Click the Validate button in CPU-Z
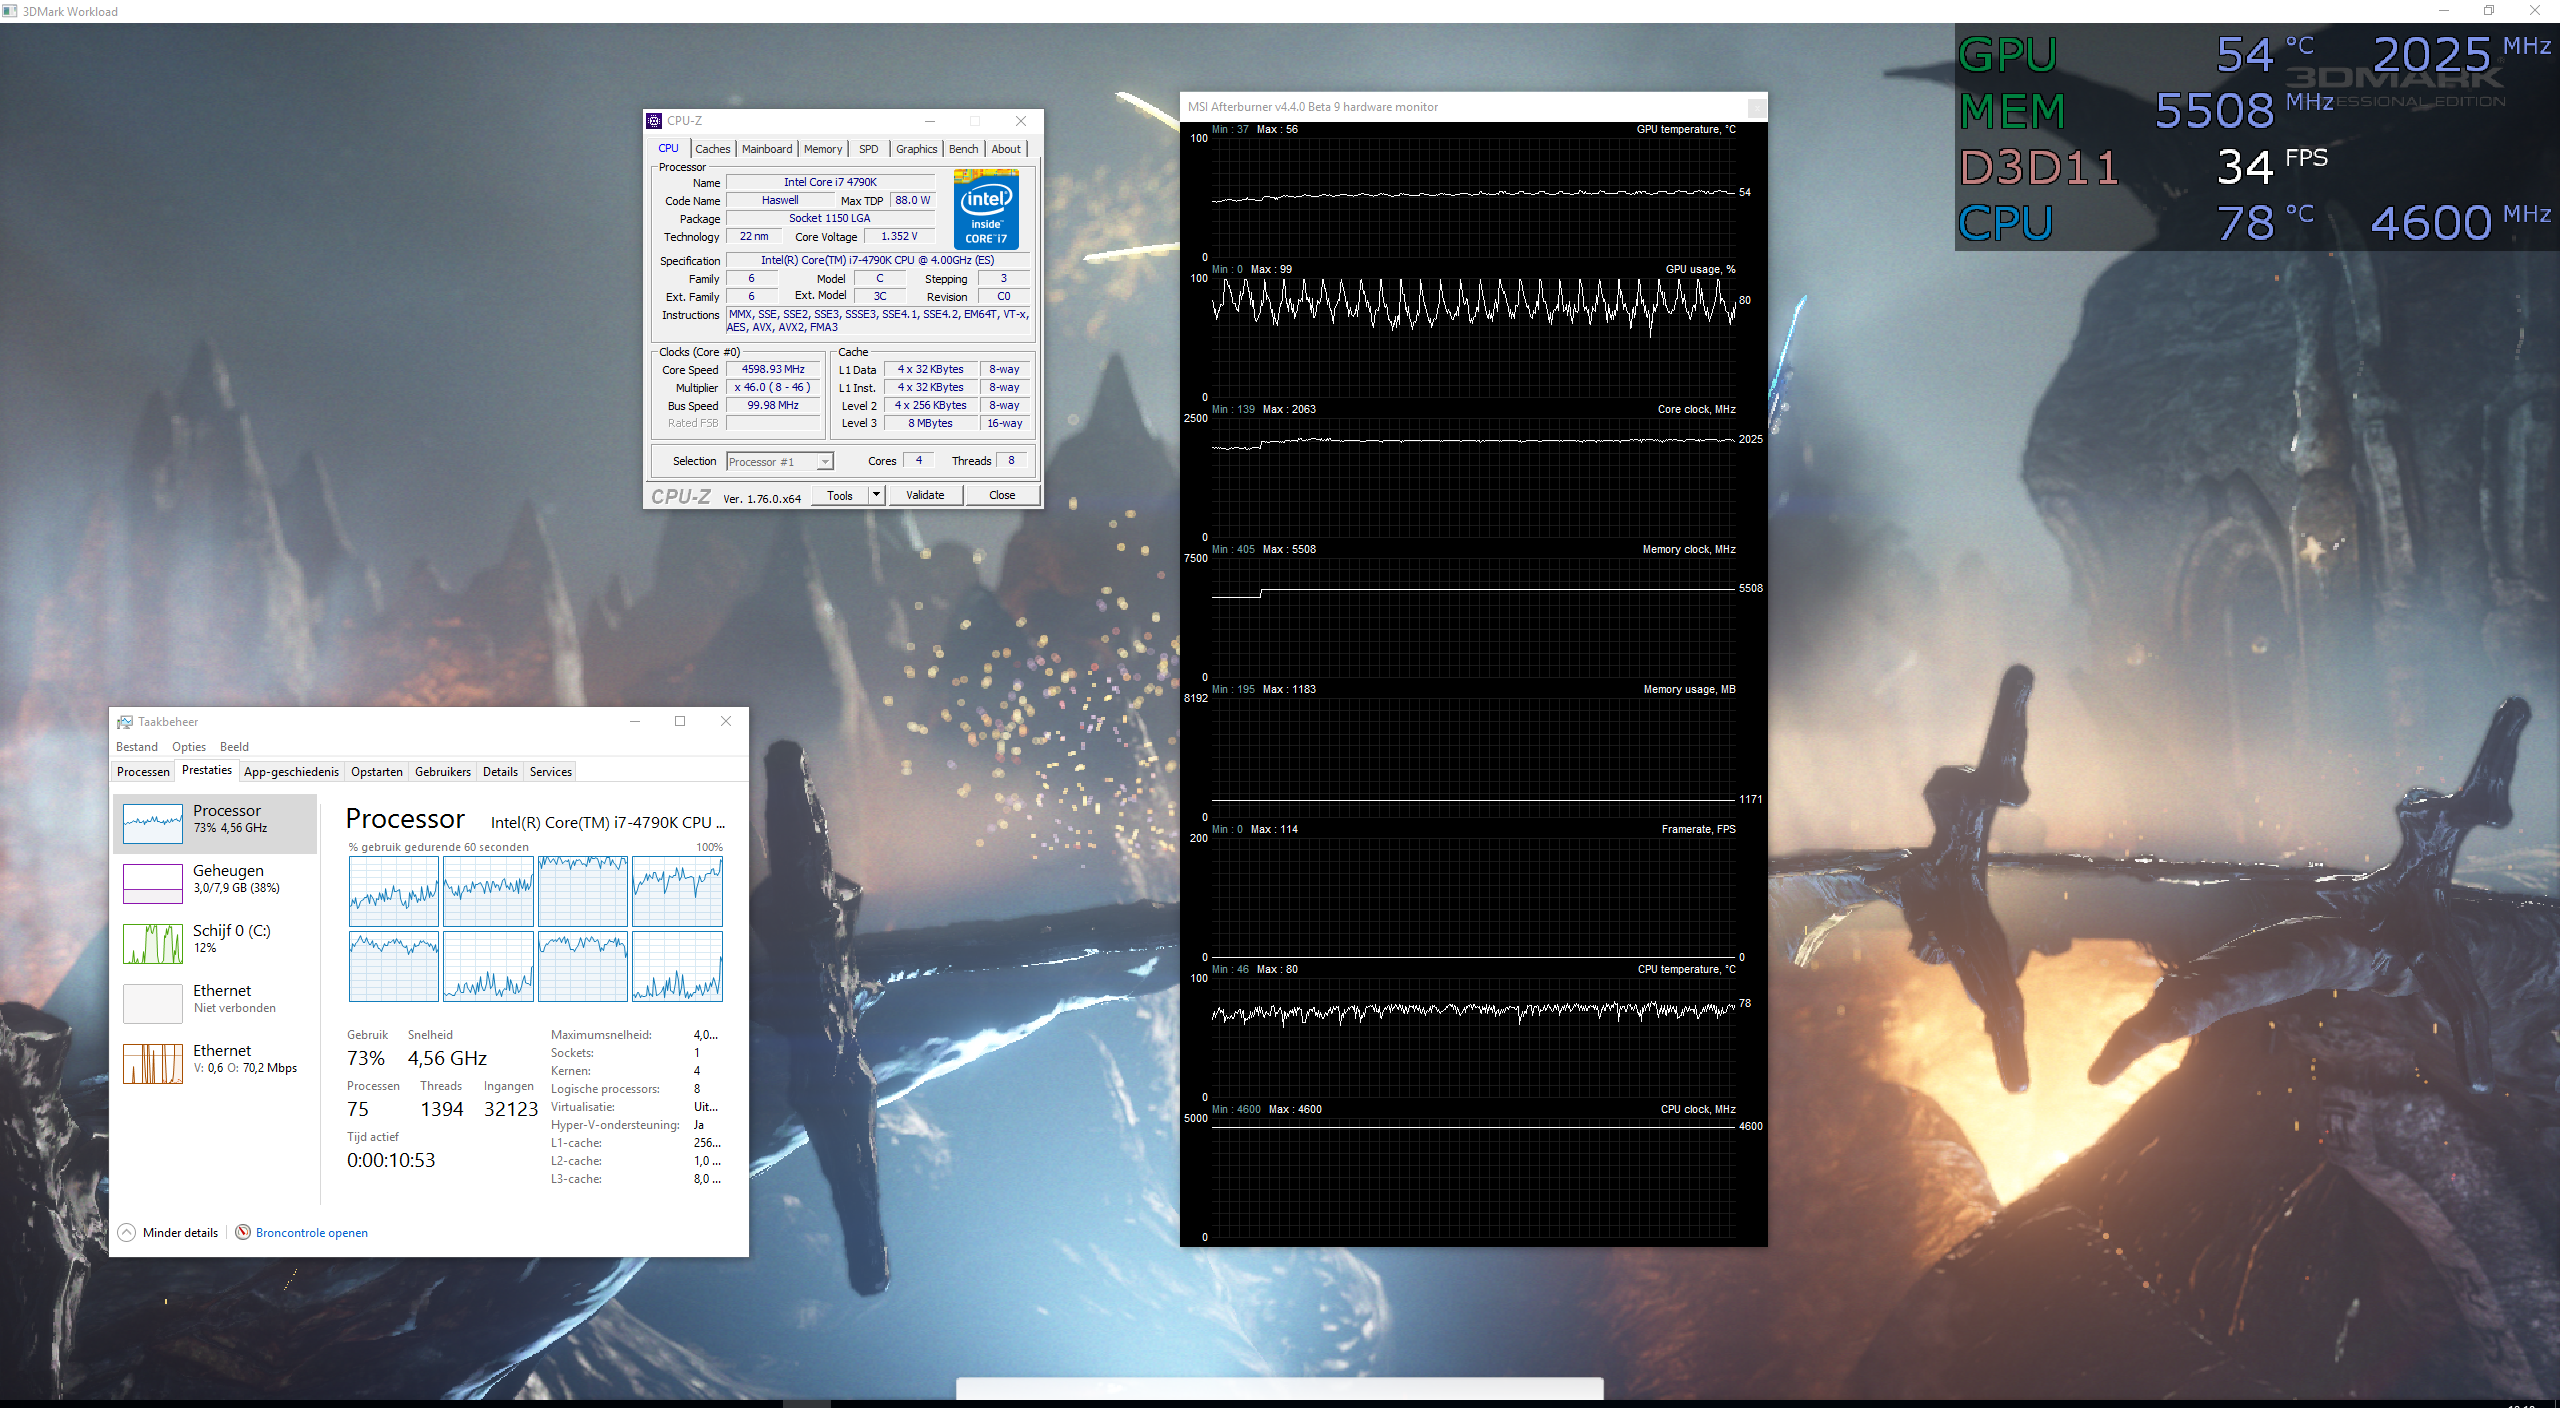This screenshot has width=2560, height=1408. pyautogui.click(x=925, y=495)
